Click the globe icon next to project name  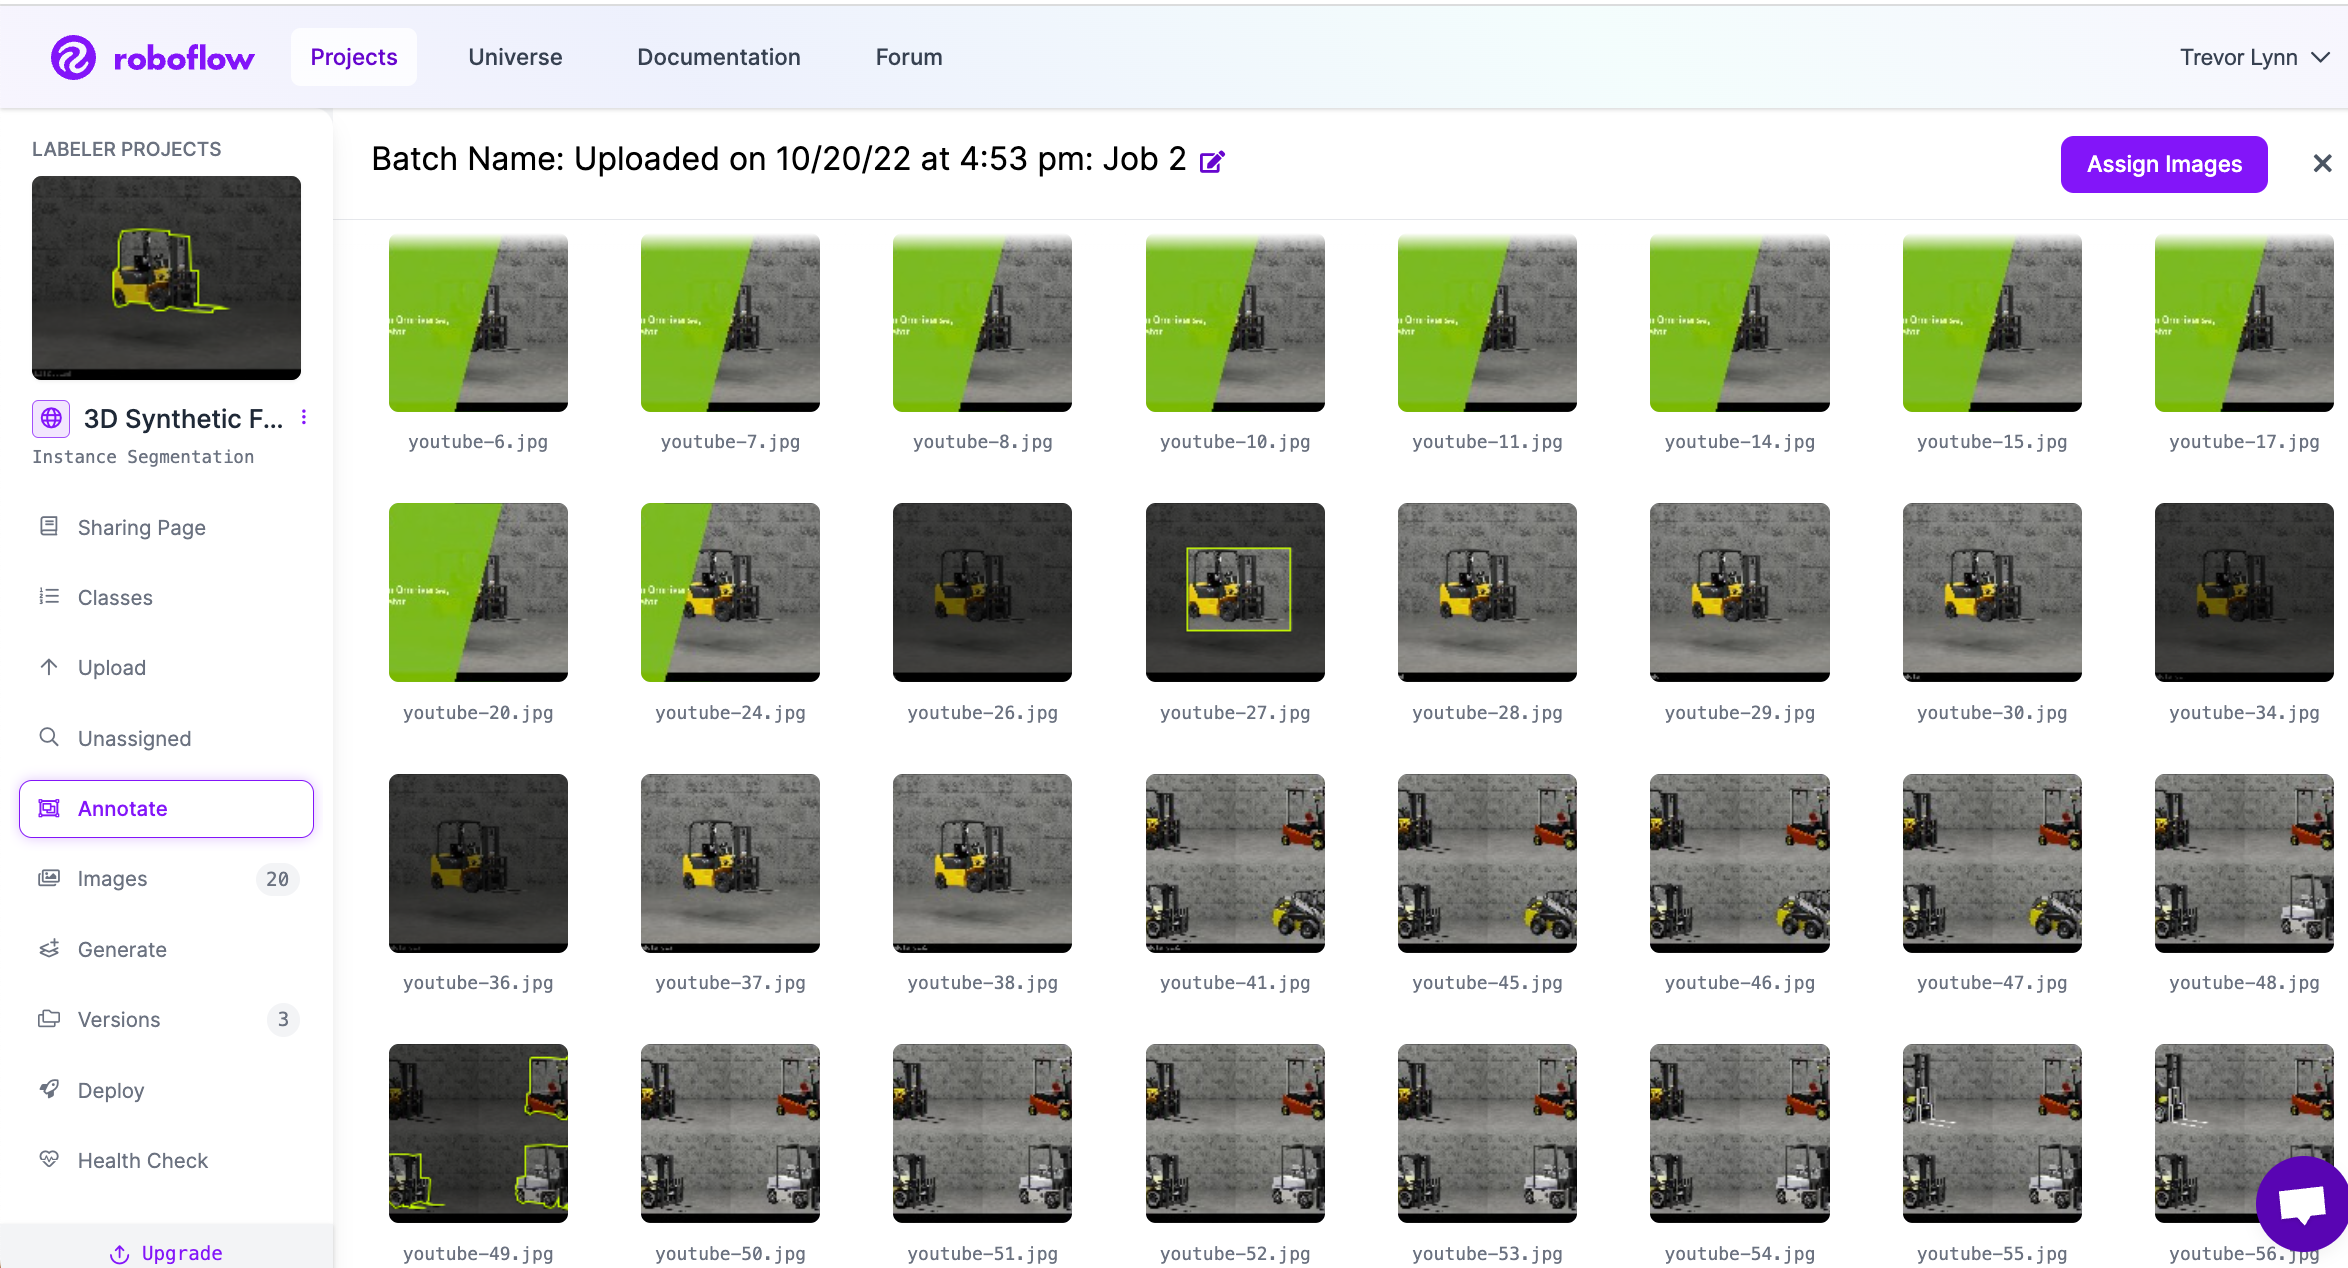tap(50, 418)
